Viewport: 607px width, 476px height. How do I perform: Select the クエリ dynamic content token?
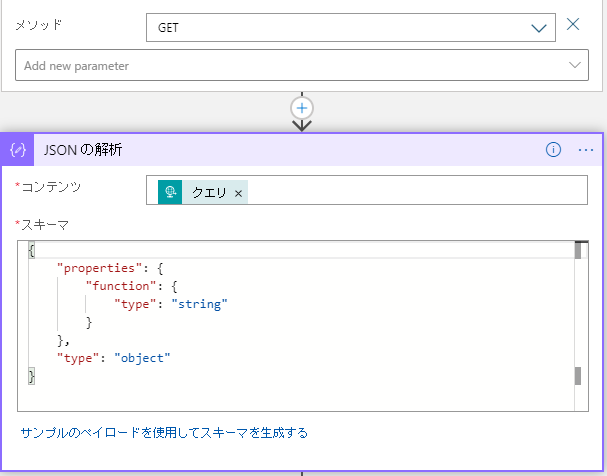(x=203, y=192)
